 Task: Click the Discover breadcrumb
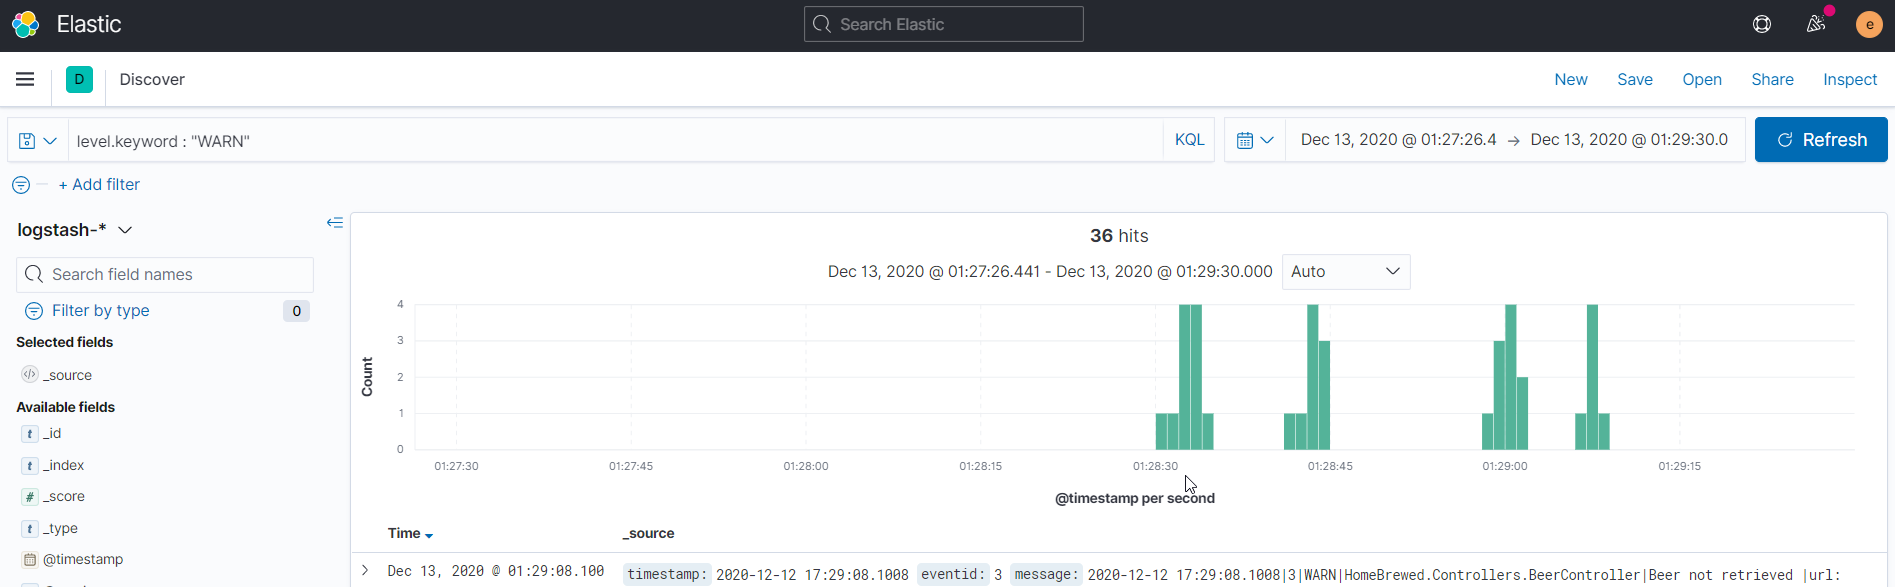tap(152, 79)
